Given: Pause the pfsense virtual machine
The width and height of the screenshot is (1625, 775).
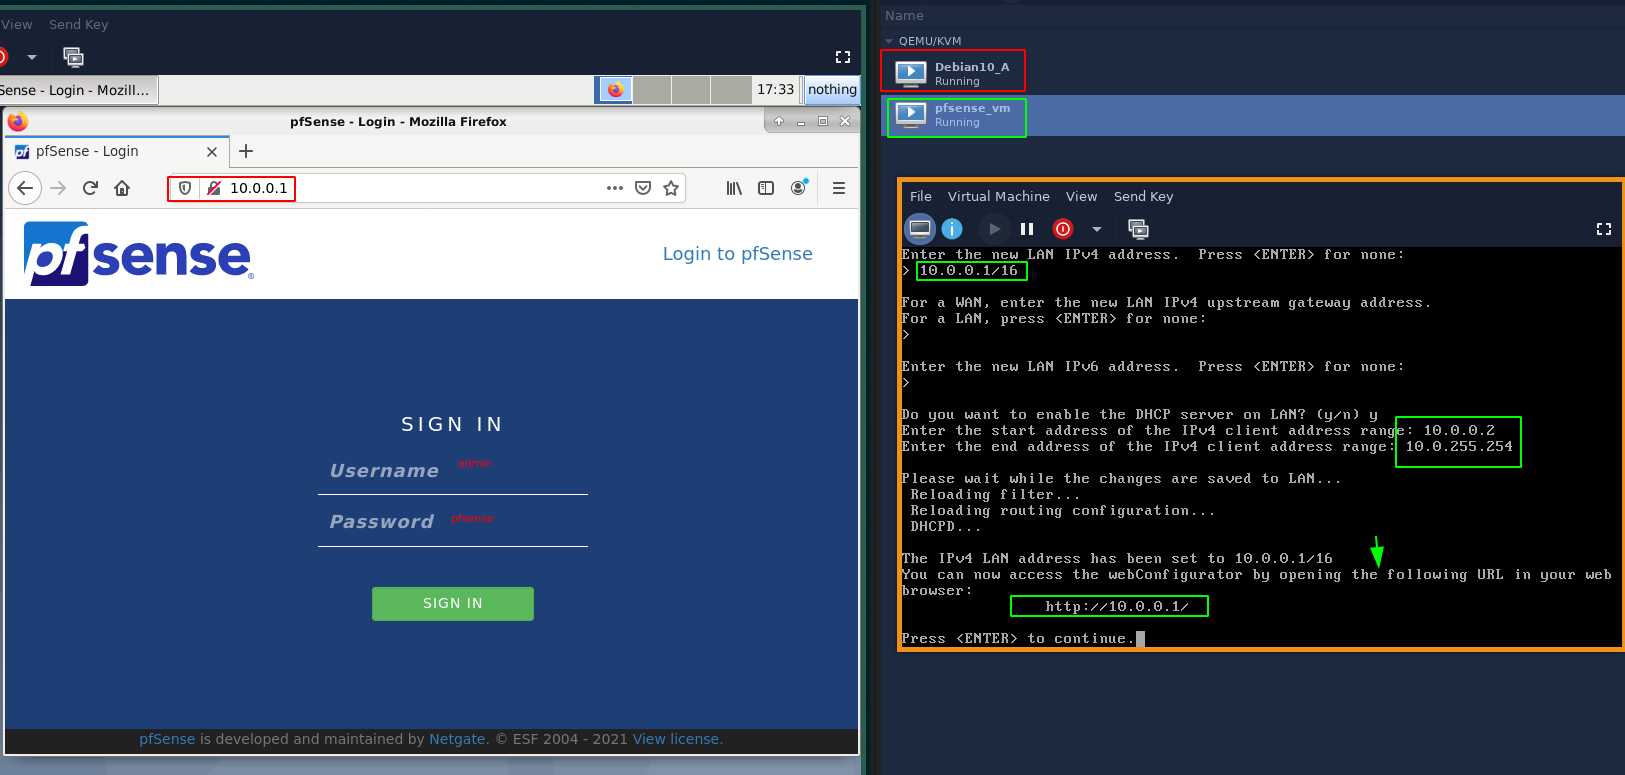Looking at the screenshot, I should (1027, 229).
